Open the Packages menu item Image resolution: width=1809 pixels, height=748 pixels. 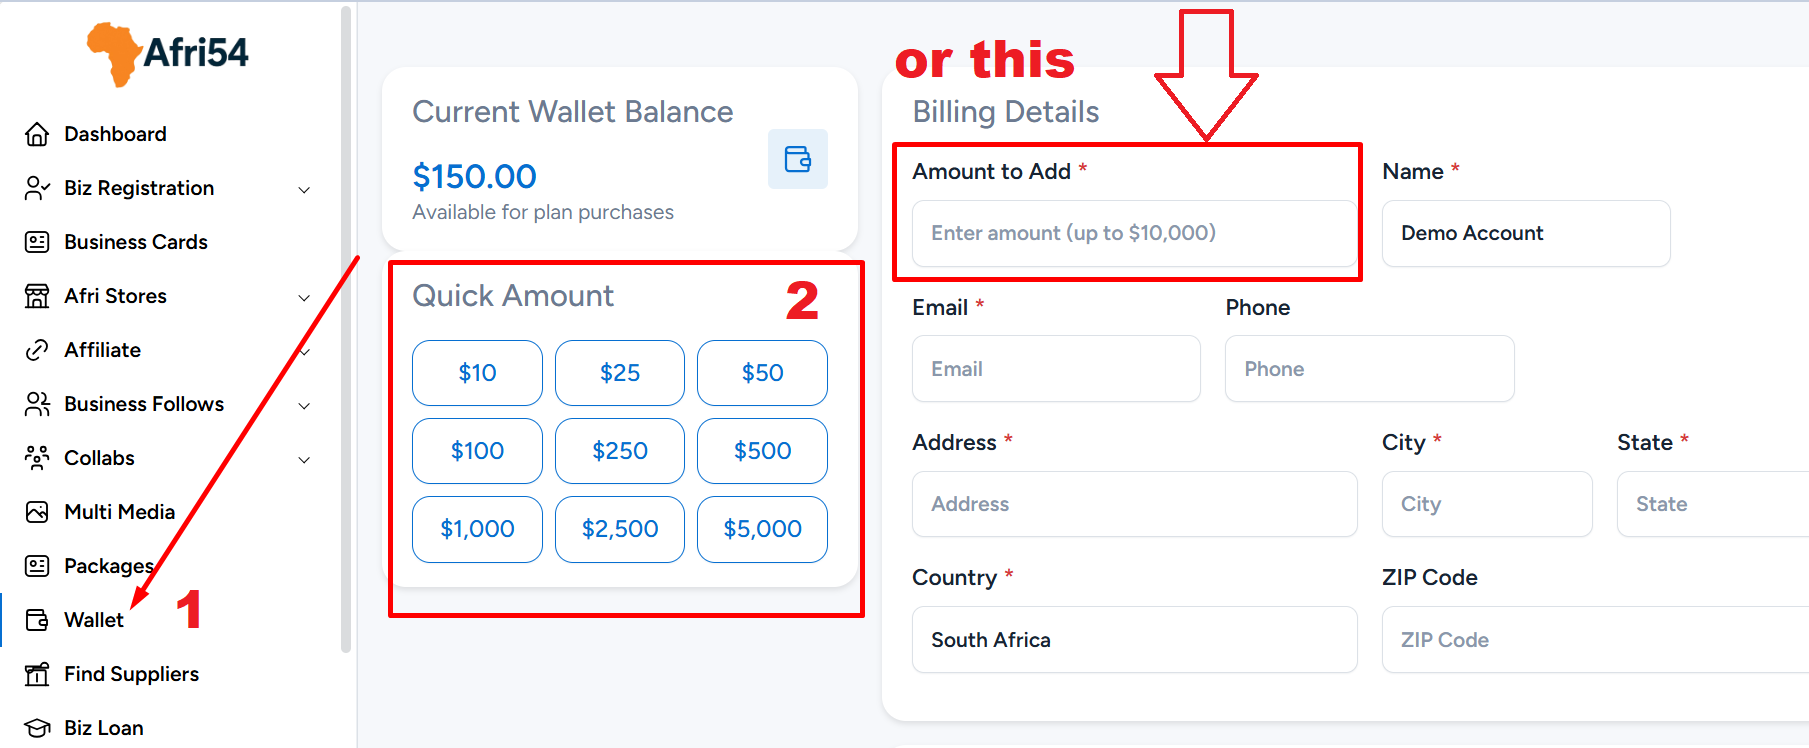[108, 566]
